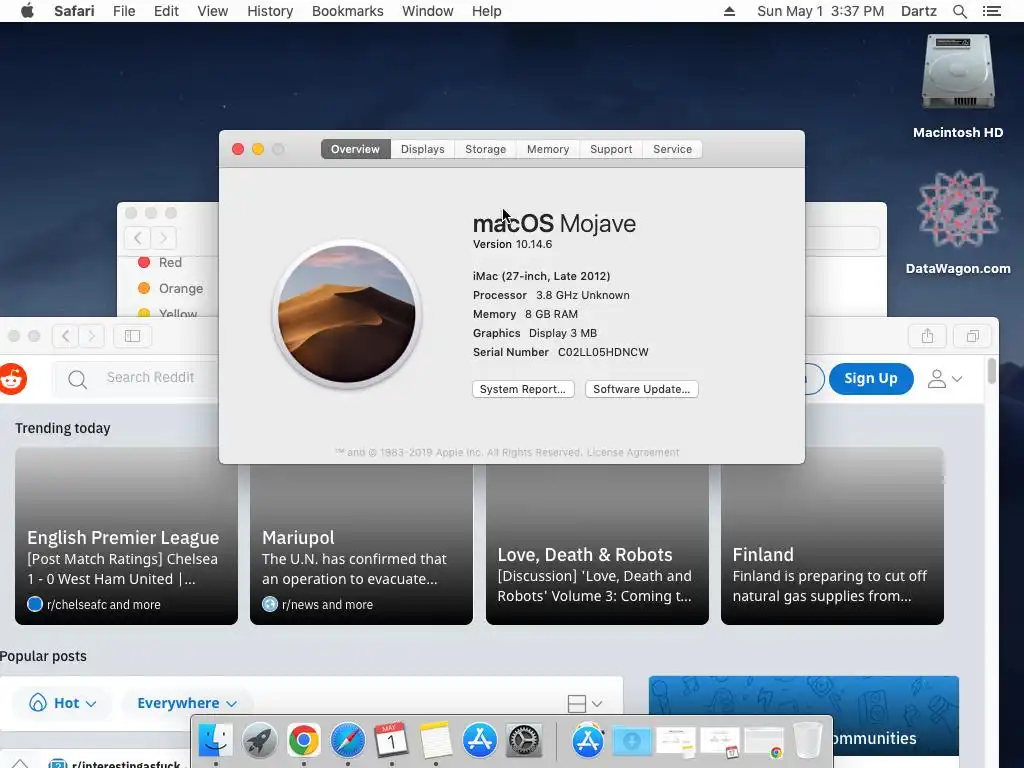Click the Reddit Sign Up button

point(871,379)
